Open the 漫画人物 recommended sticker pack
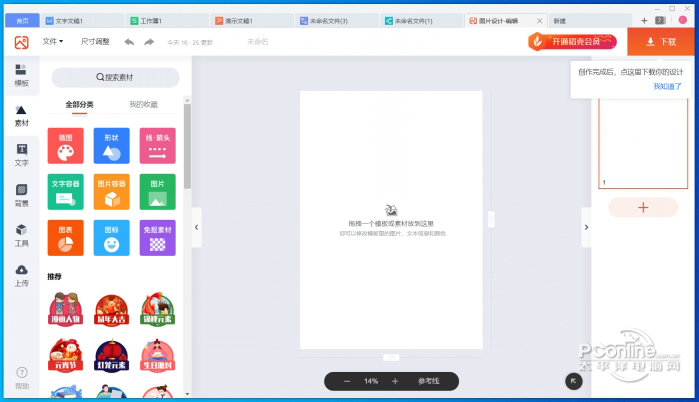This screenshot has width=699, height=402. pyautogui.click(x=66, y=309)
